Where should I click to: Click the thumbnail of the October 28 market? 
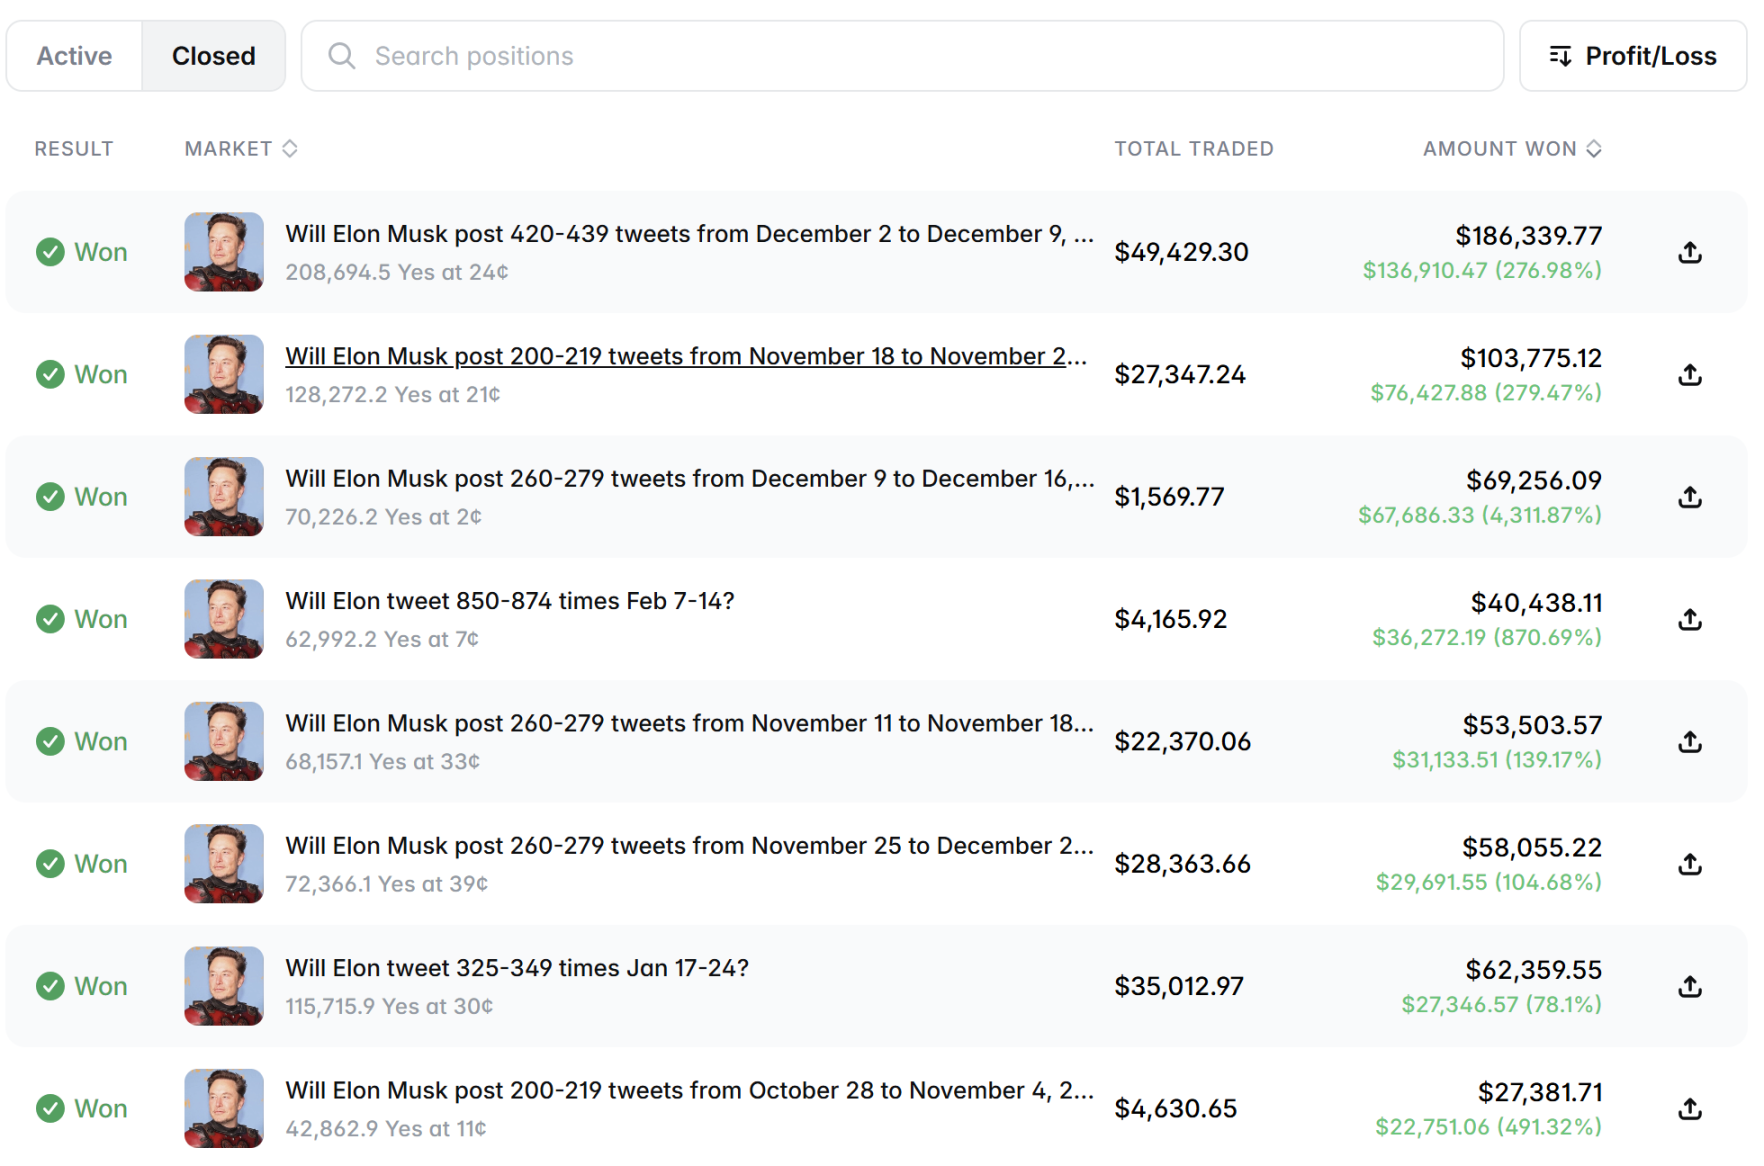224,1109
